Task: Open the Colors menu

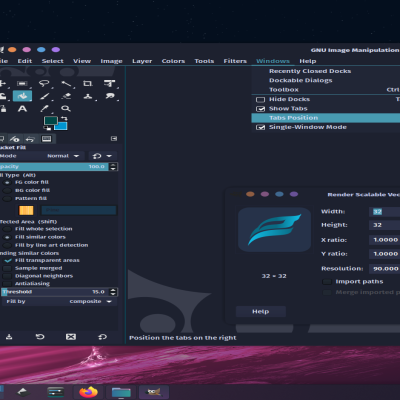Action: pos(173,61)
